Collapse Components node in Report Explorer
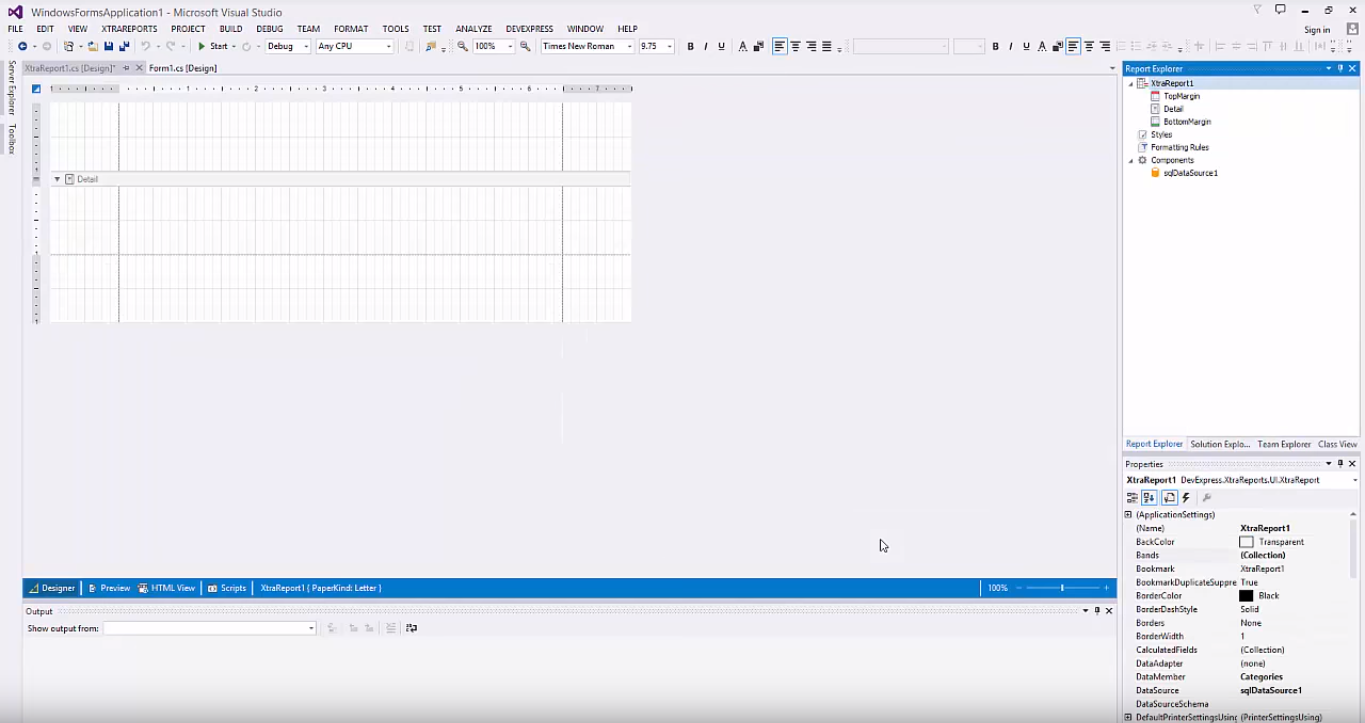1365x723 pixels. coord(1131,160)
